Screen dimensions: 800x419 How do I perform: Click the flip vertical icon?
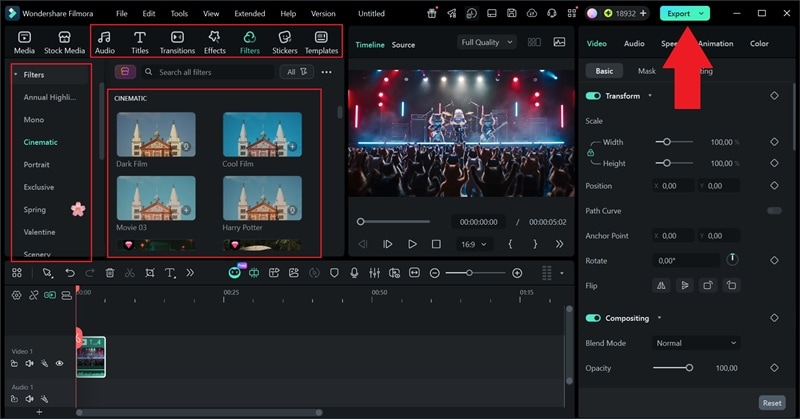point(684,285)
